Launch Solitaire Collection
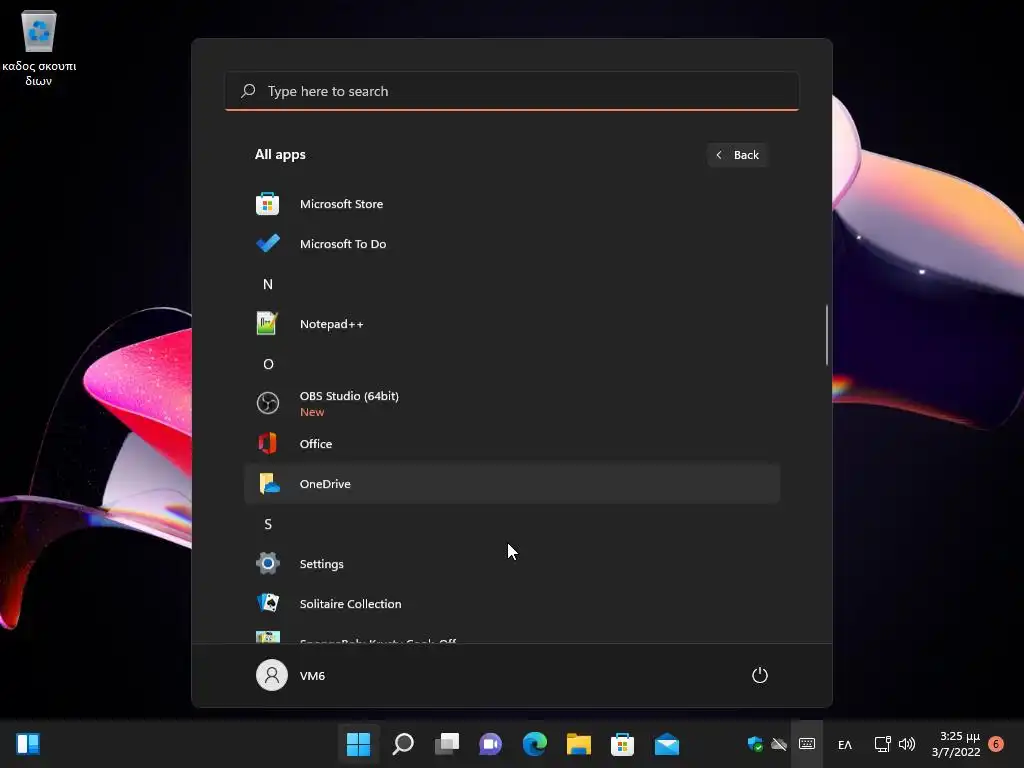1024x768 pixels. [512, 604]
